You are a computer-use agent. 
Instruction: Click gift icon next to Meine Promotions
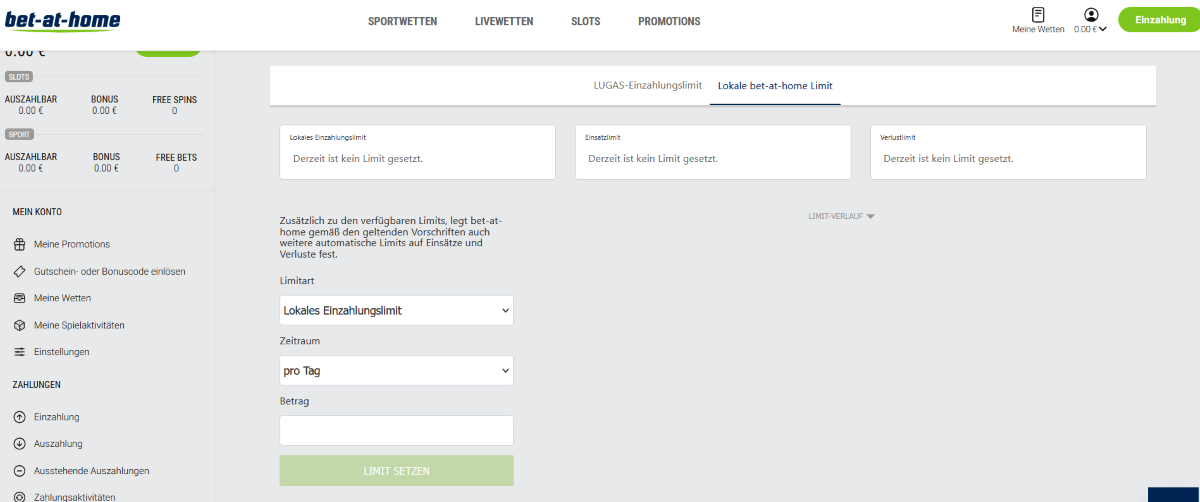coord(19,244)
